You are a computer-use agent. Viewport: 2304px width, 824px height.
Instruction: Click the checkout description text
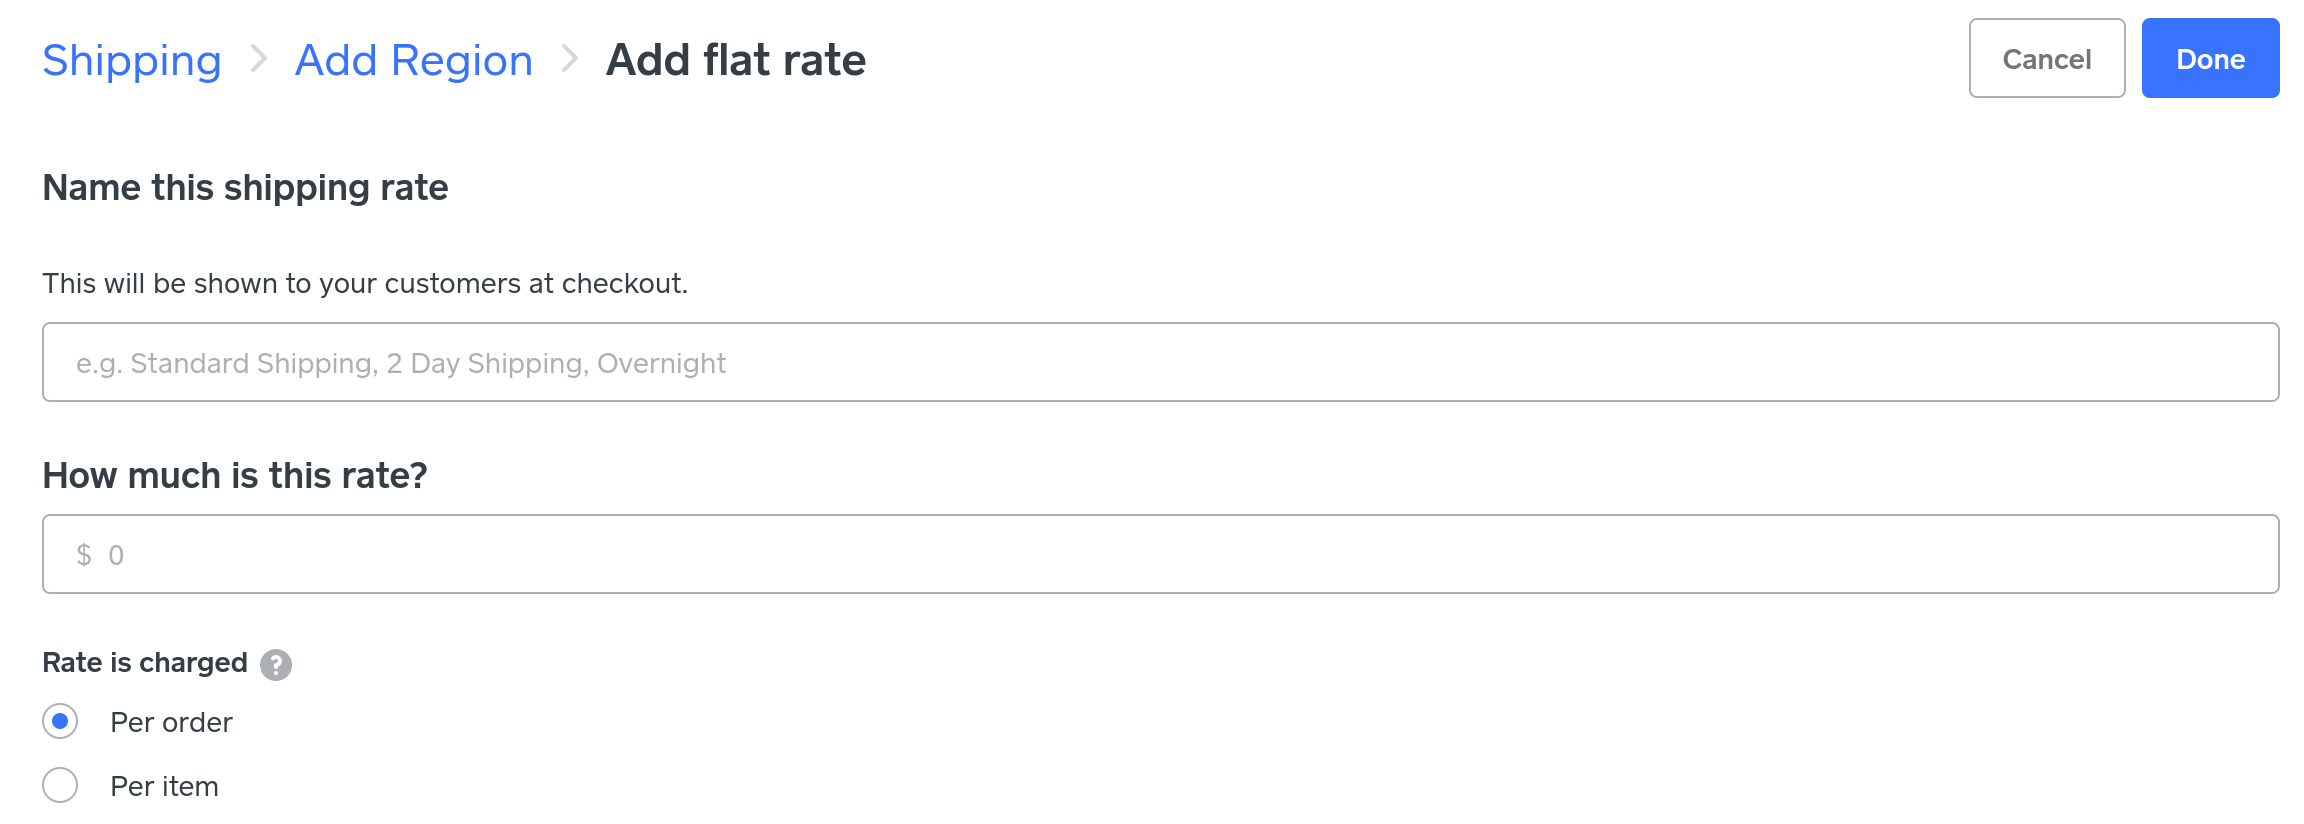click(365, 284)
